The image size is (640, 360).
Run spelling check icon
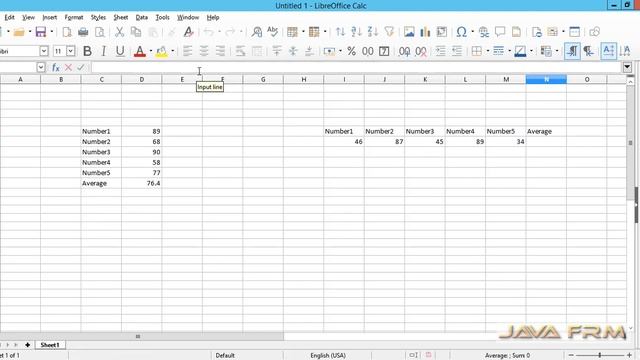pos(273,32)
